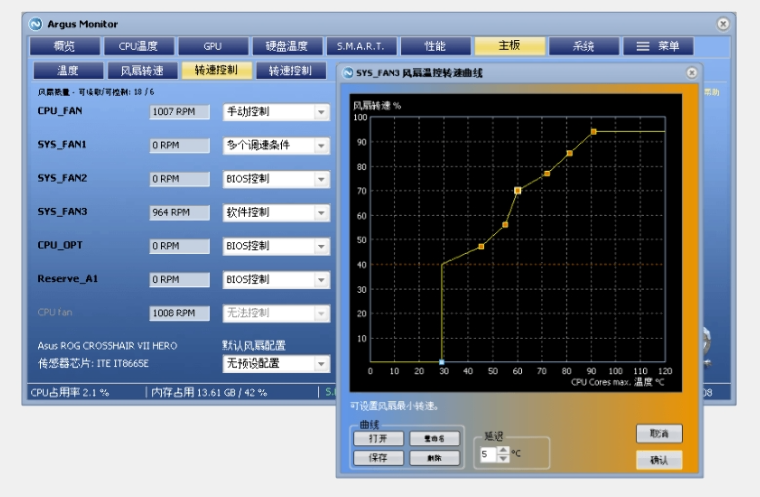Select the highlighted yellow 转速控制 sub-tab
The height and width of the screenshot is (497, 760).
pos(216,70)
